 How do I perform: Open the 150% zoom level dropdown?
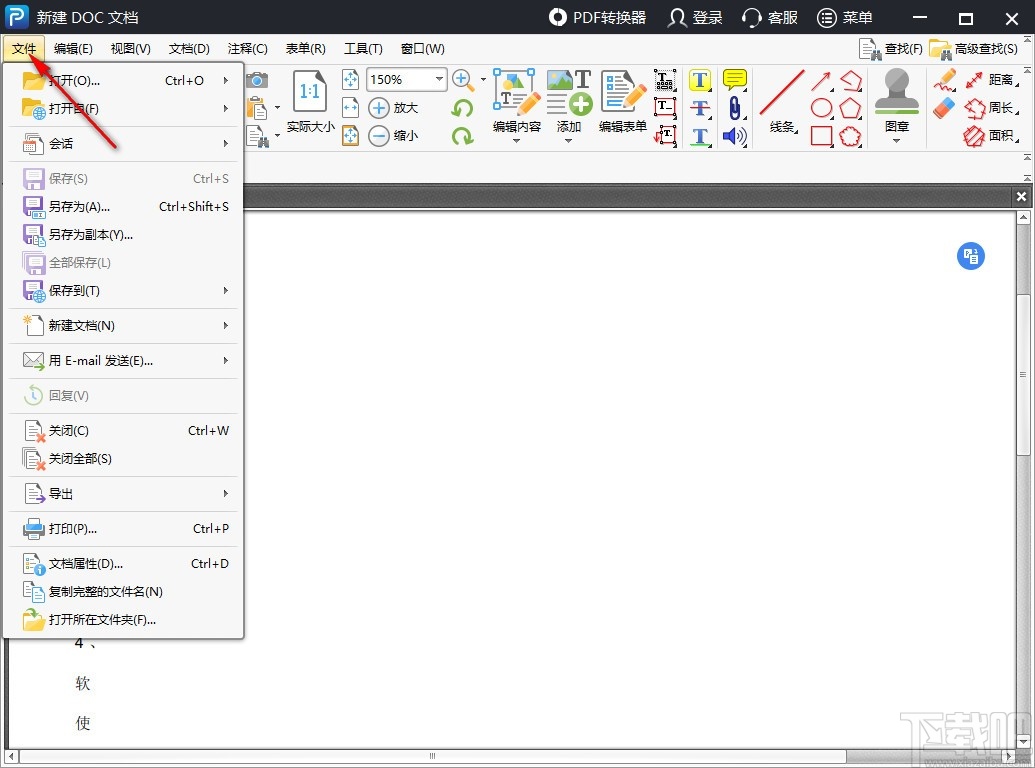tap(439, 80)
